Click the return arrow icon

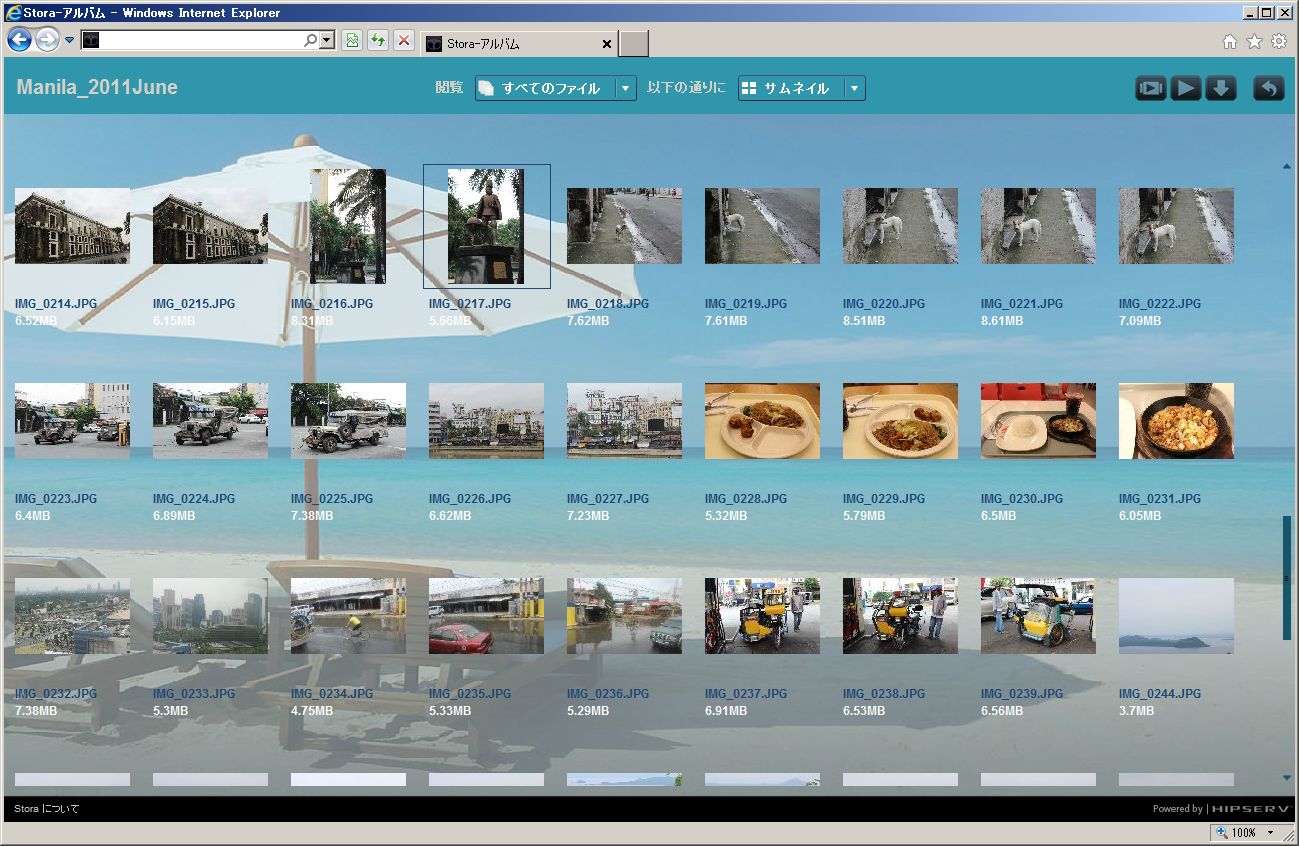pos(1268,89)
